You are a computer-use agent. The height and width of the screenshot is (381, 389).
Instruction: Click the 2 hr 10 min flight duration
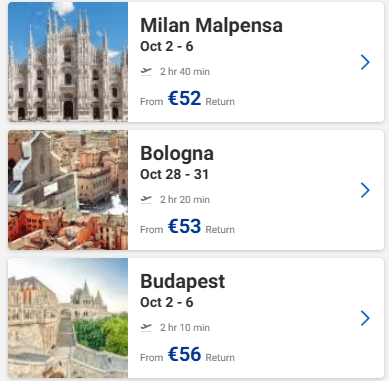click(185, 328)
